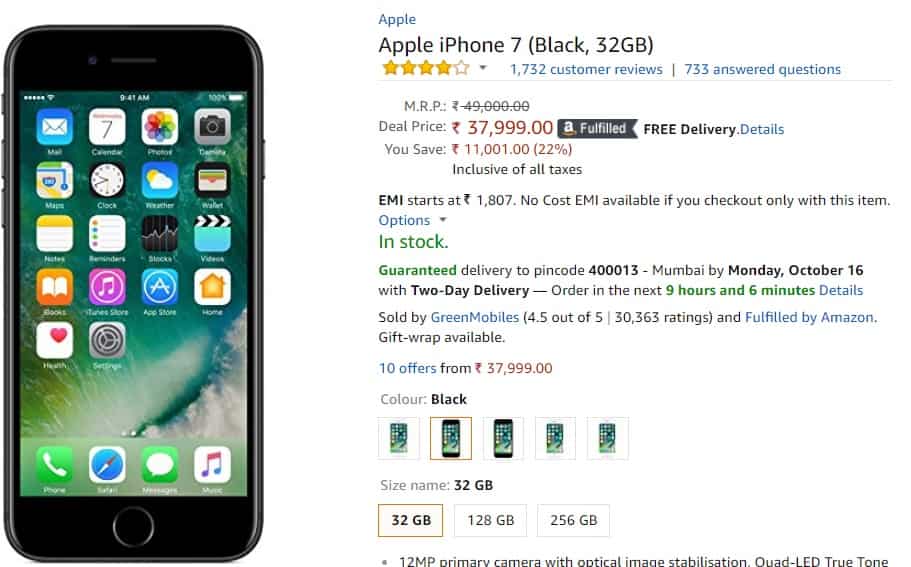
Task: View the 10 offers link
Action: tap(407, 368)
